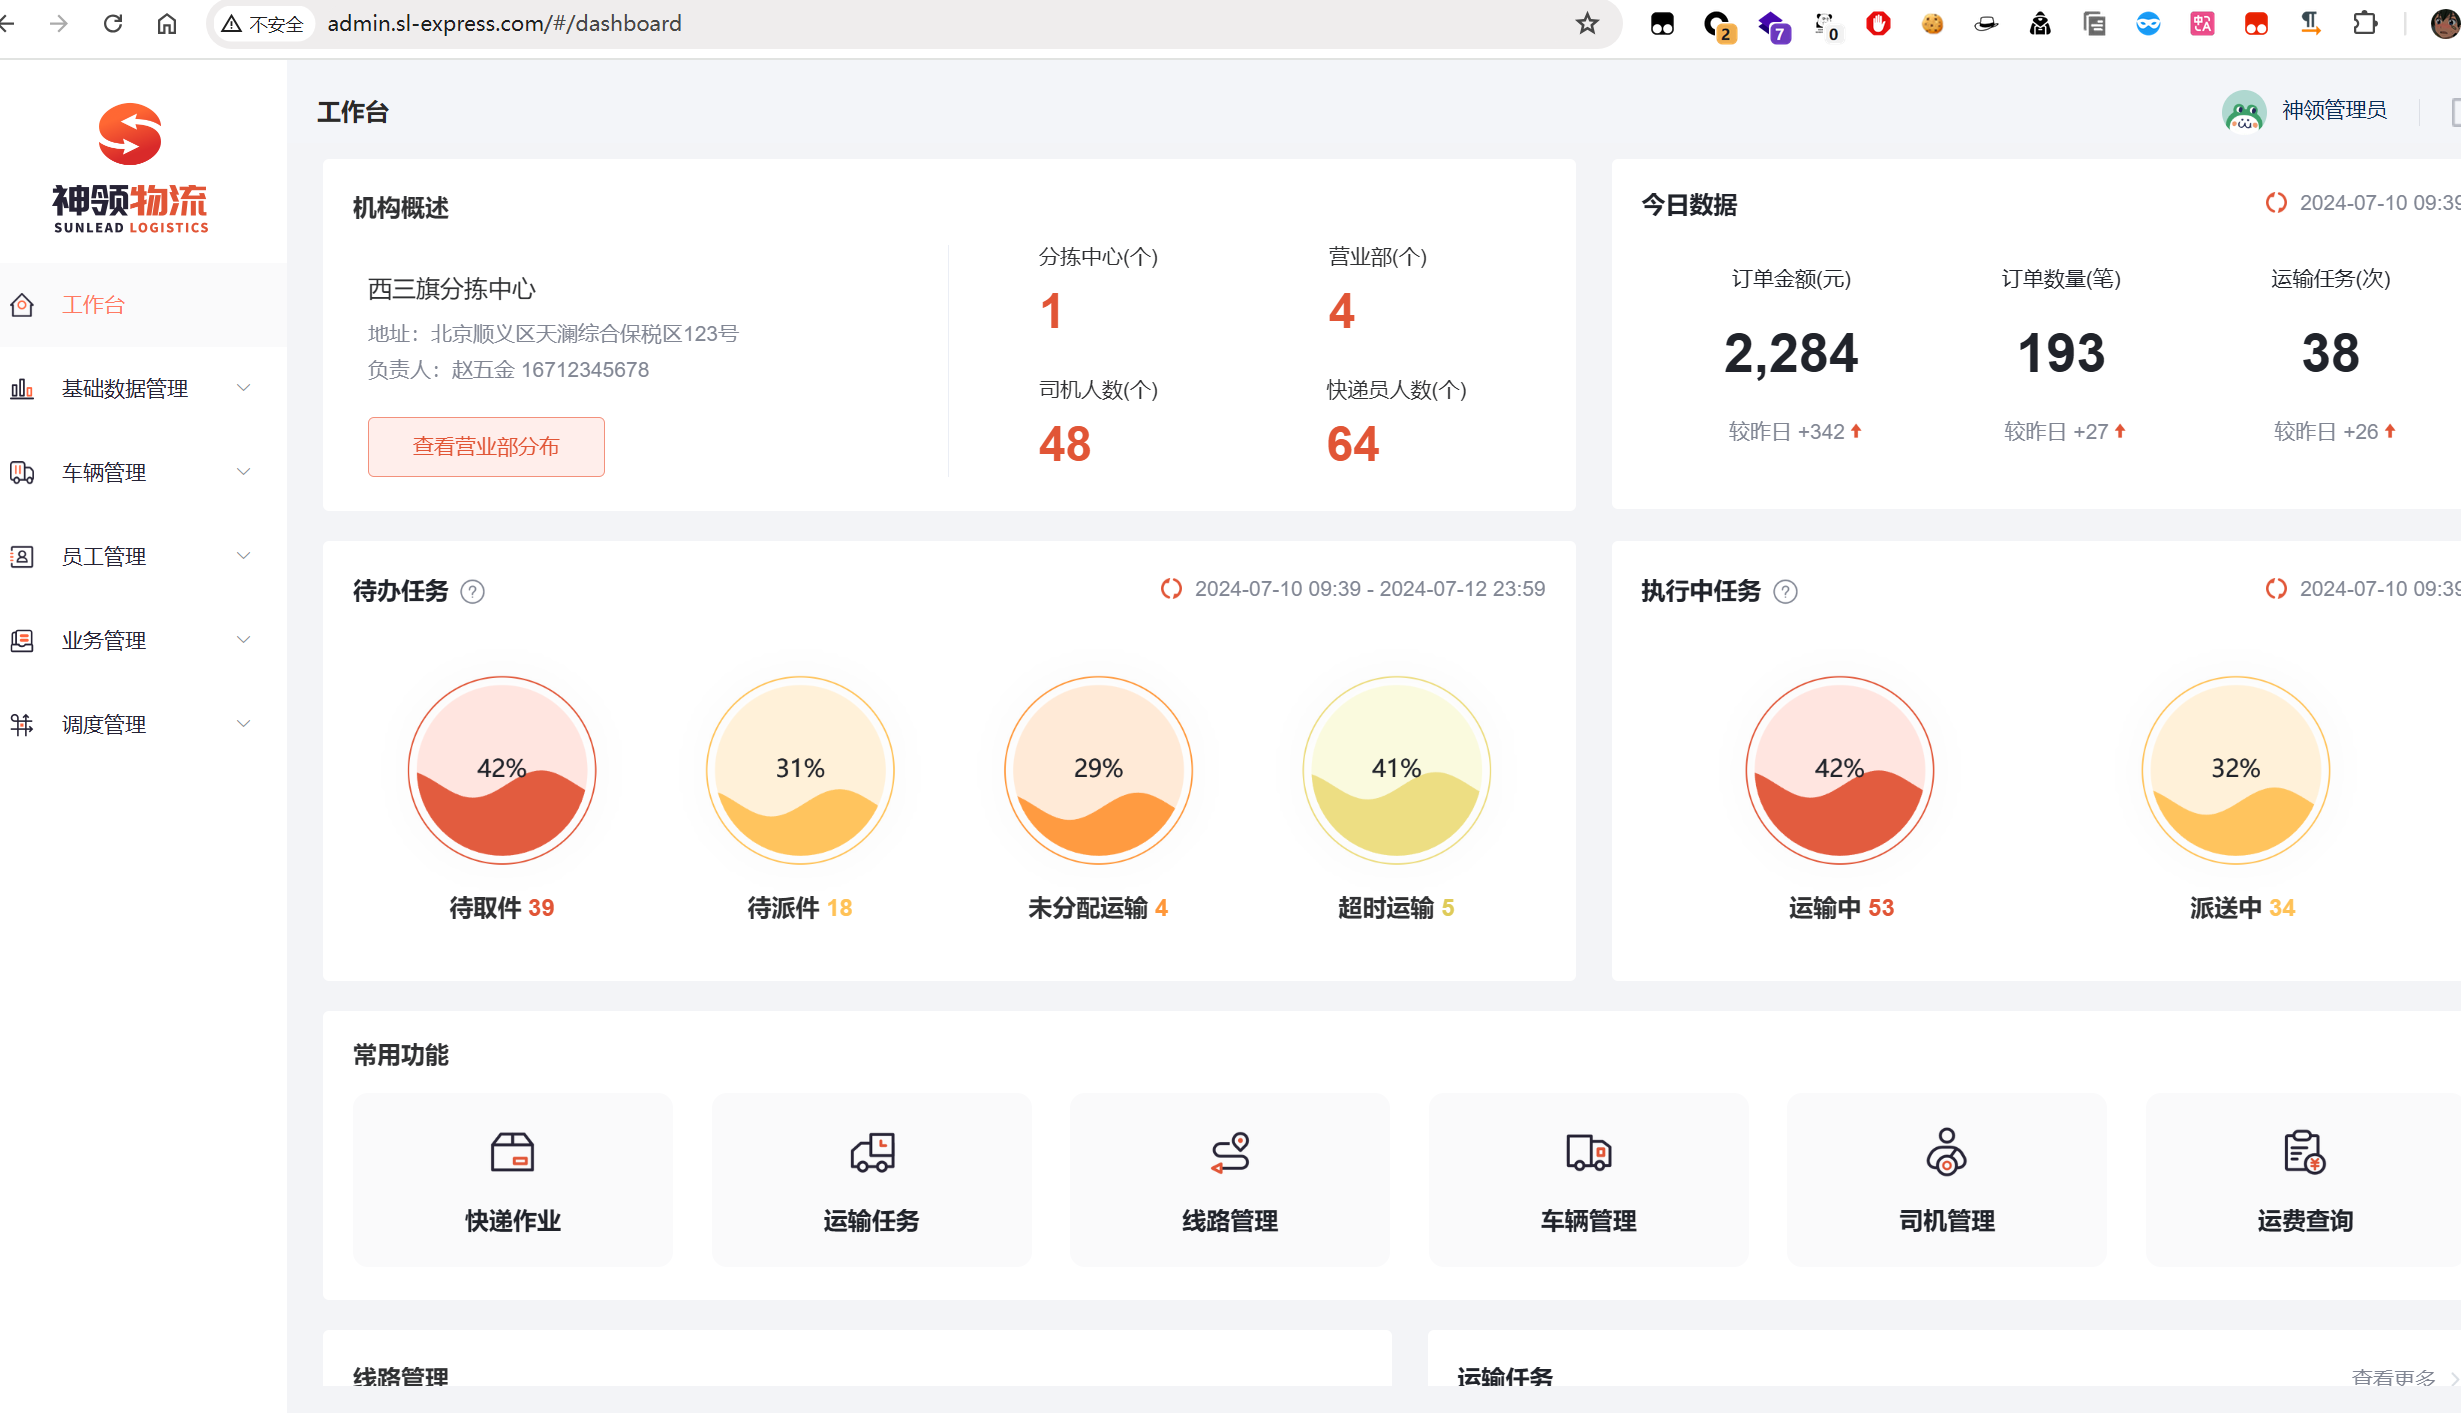Click the 业务管理 document icon in sidebar
This screenshot has height=1413, width=2461.
click(x=22, y=641)
